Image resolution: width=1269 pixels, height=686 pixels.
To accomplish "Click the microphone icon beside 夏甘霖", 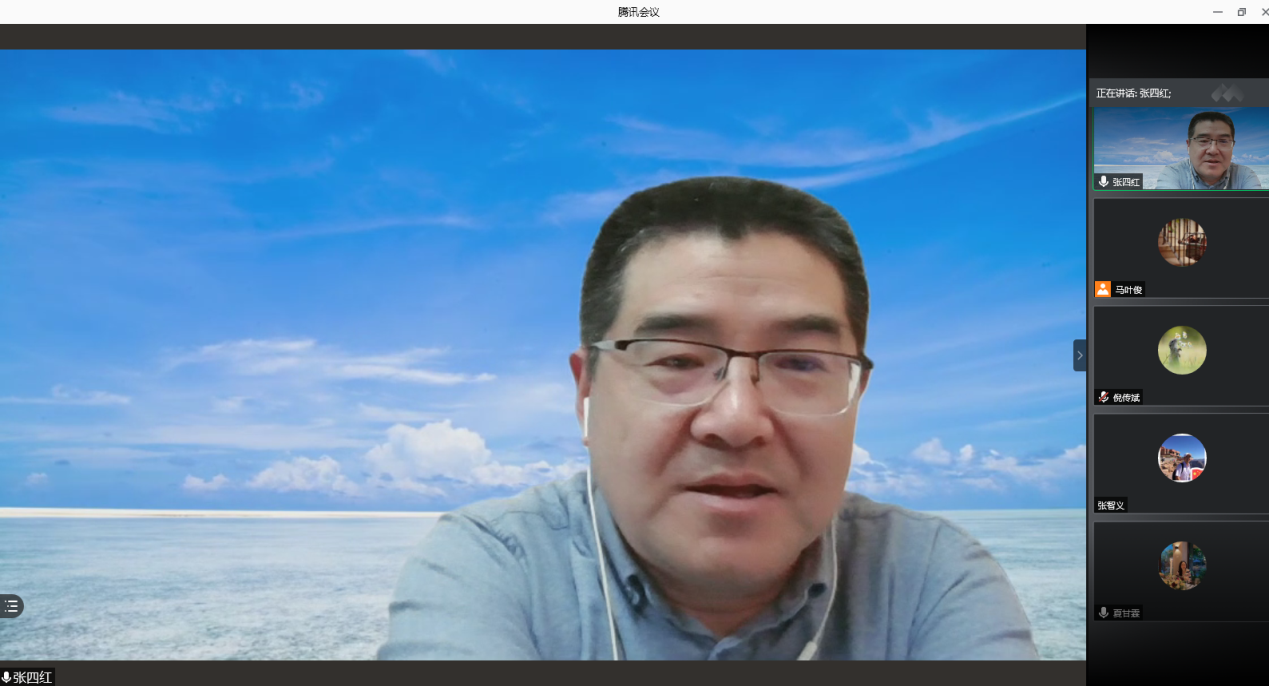I will click(x=1103, y=612).
